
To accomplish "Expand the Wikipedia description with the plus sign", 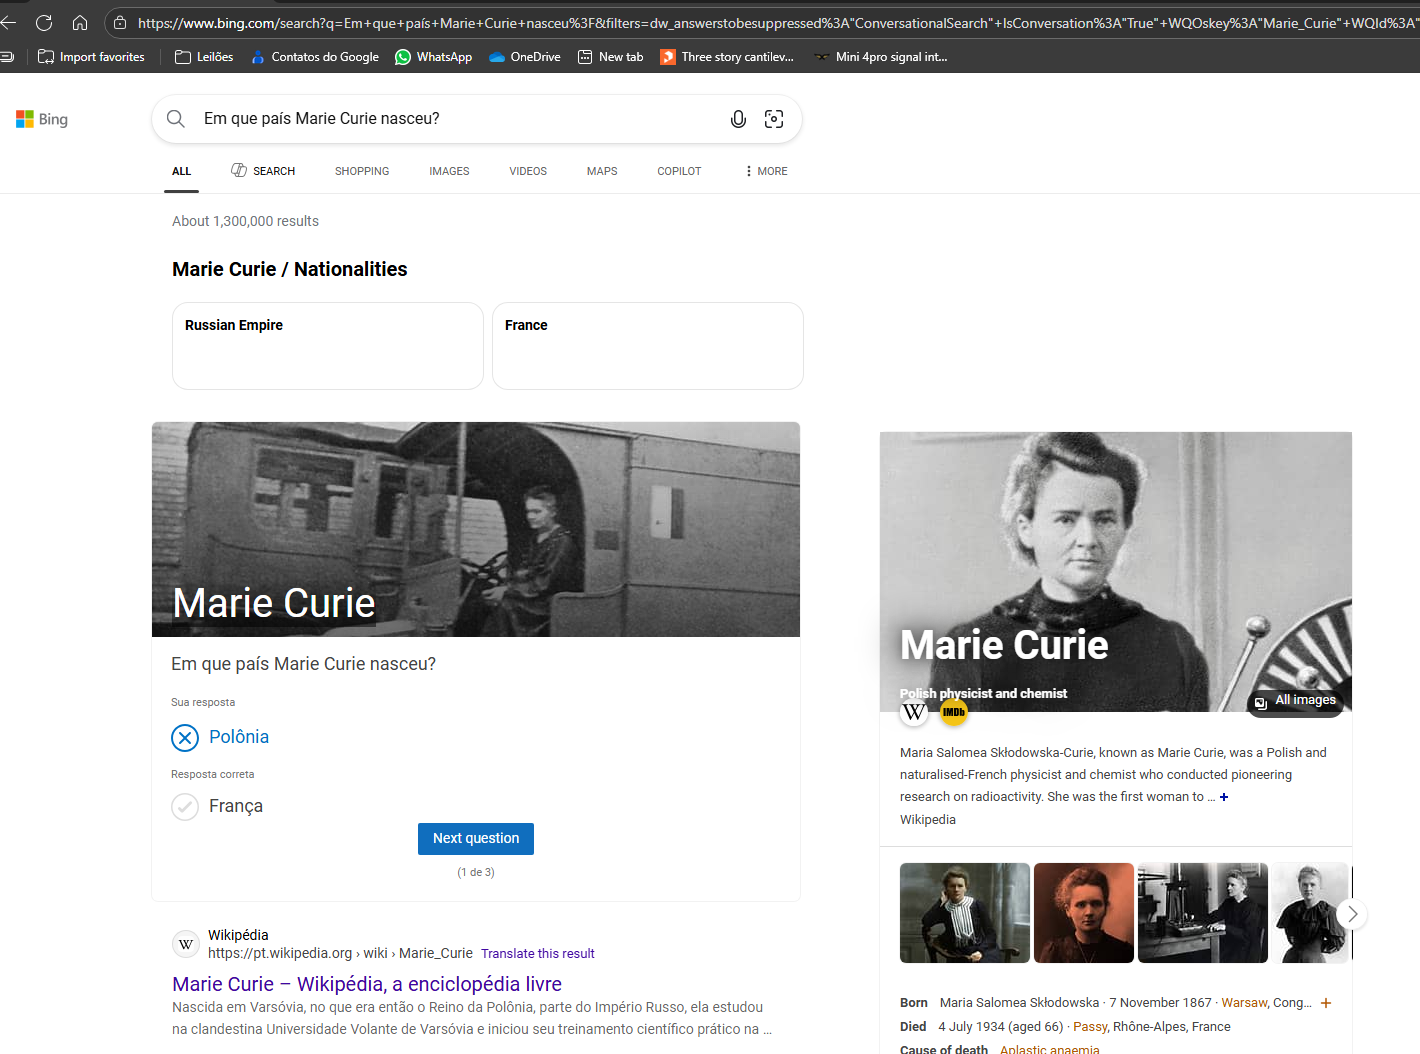I will 1223,797.
